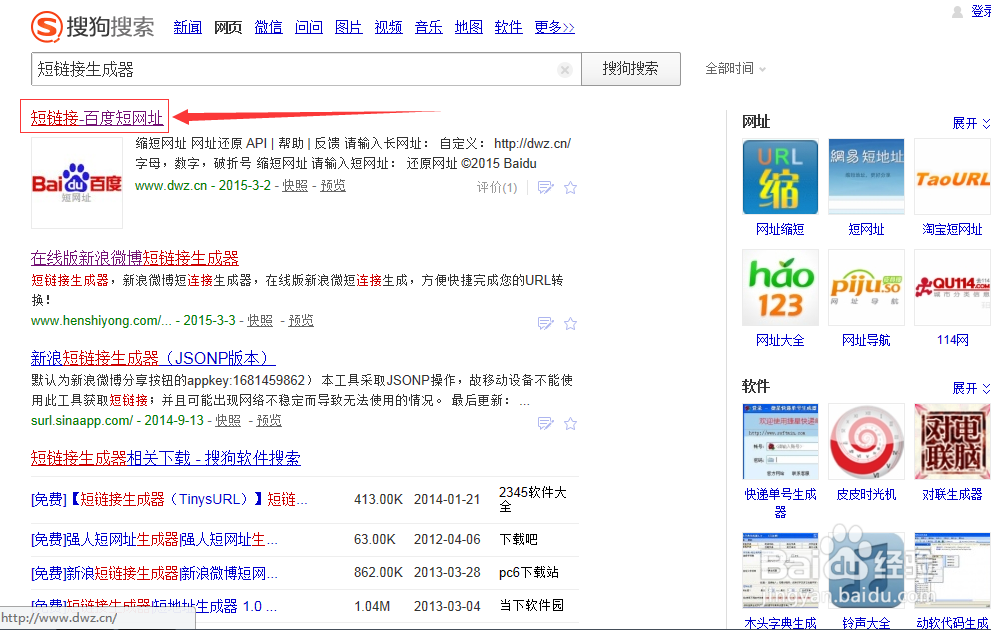Image resolution: width=991 pixels, height=630 pixels.
Task: Open the 强人短网址生成器 download link
Action: [154, 540]
